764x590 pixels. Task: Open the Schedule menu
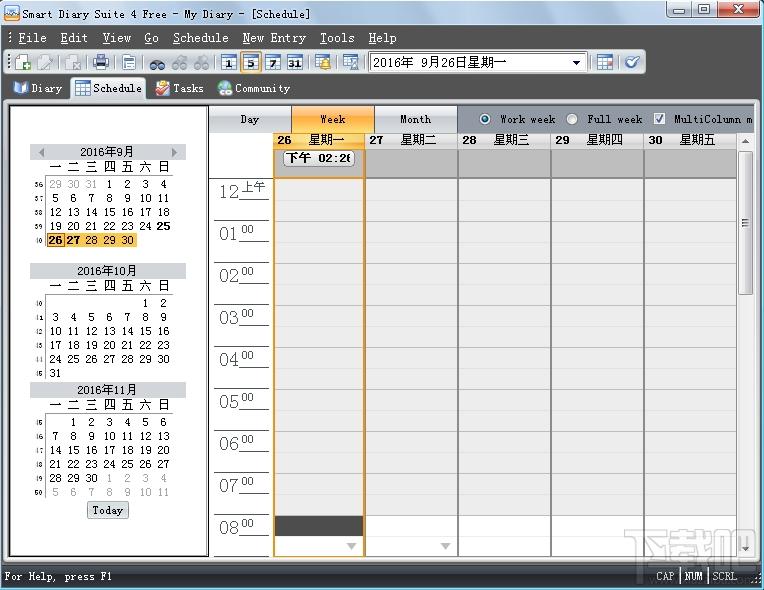click(201, 38)
